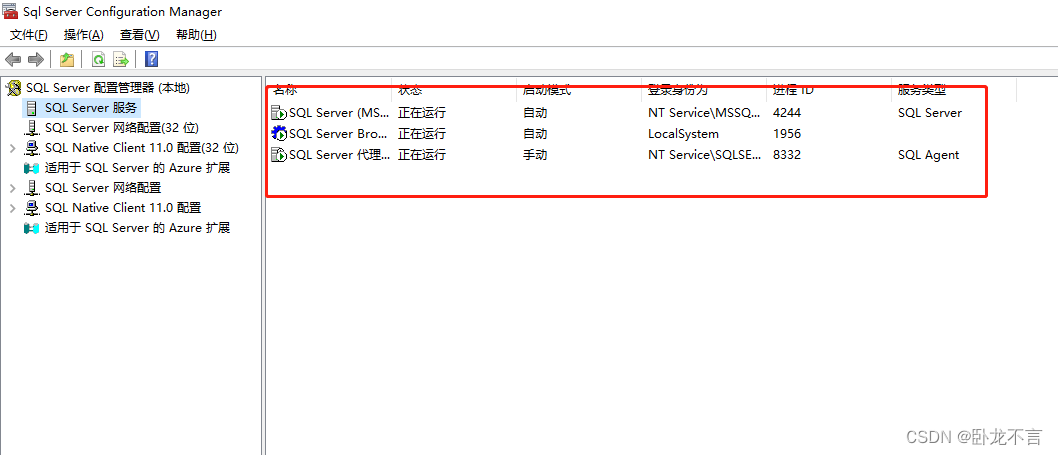Select SQL Server 服务 in the tree

click(x=91, y=108)
